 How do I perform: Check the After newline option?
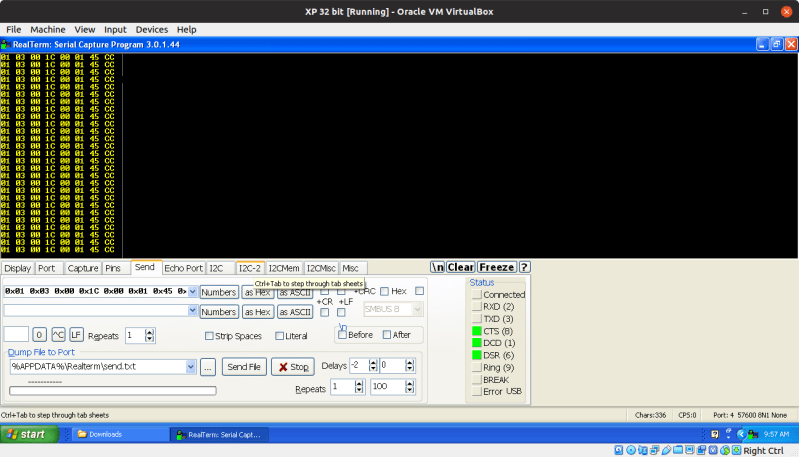coord(387,335)
